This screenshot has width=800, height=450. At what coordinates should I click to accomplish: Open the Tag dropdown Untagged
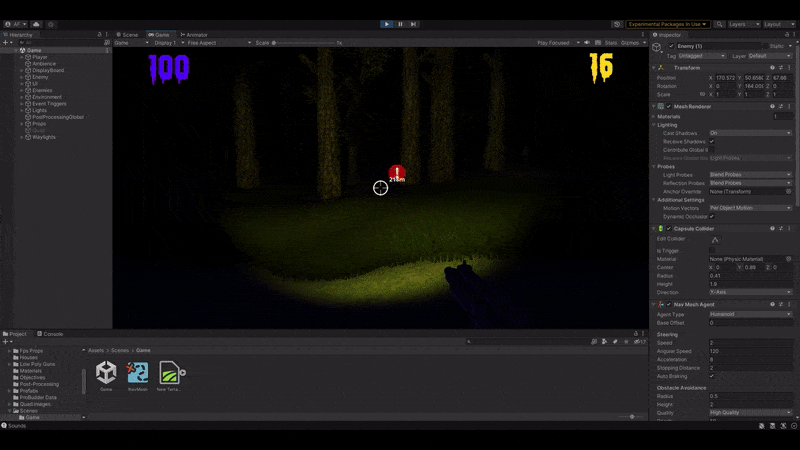(x=702, y=56)
